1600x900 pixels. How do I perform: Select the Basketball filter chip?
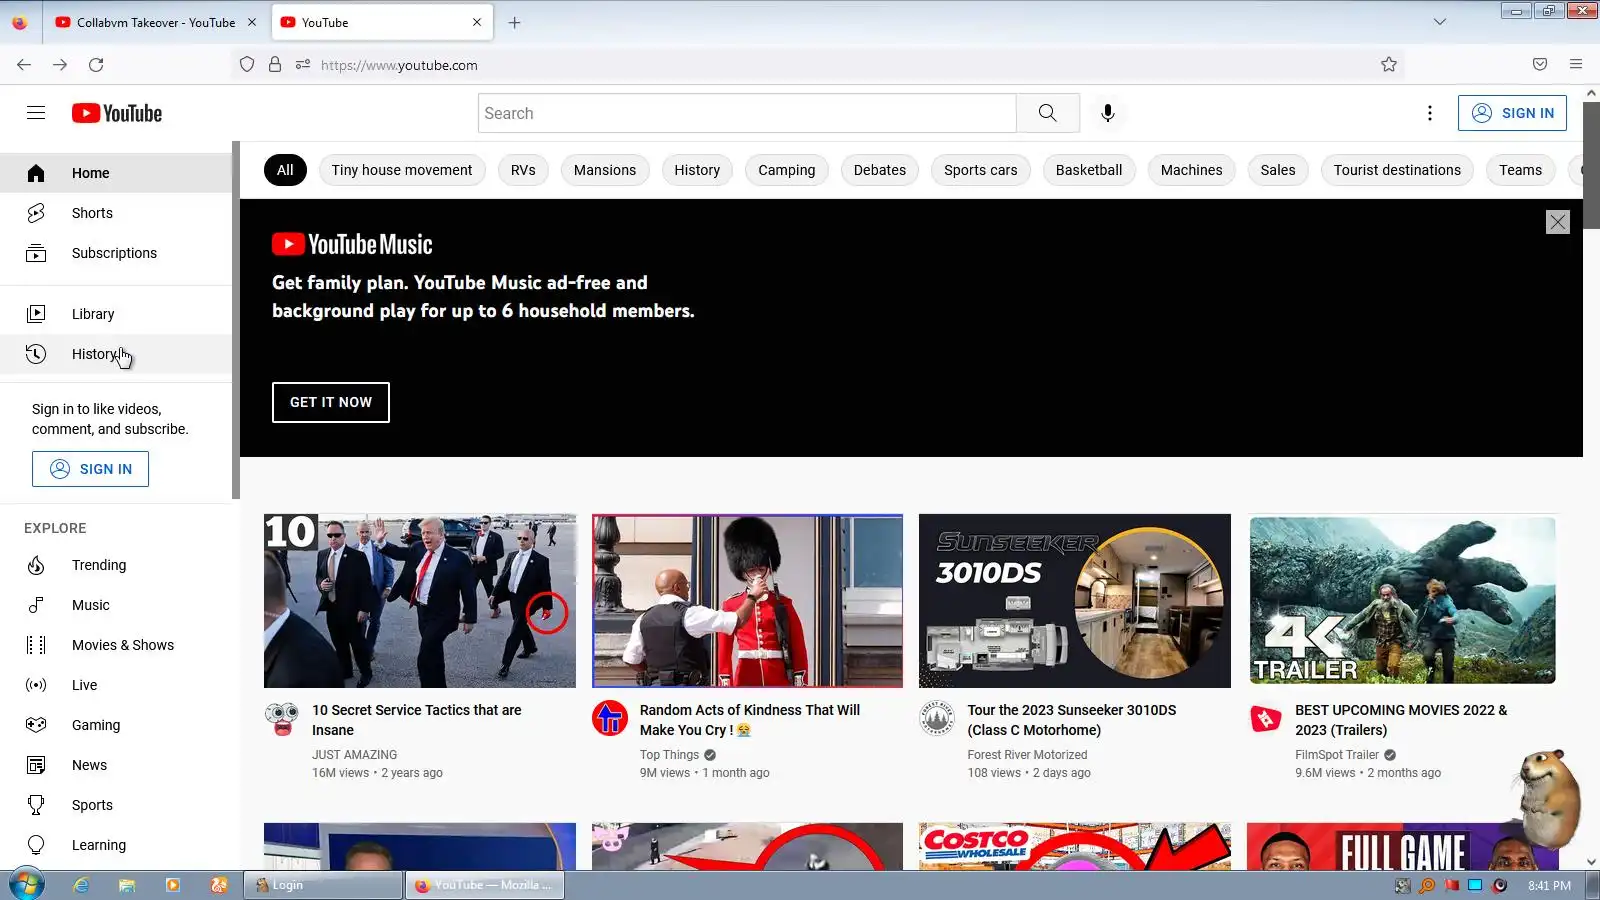pyautogui.click(x=1089, y=170)
